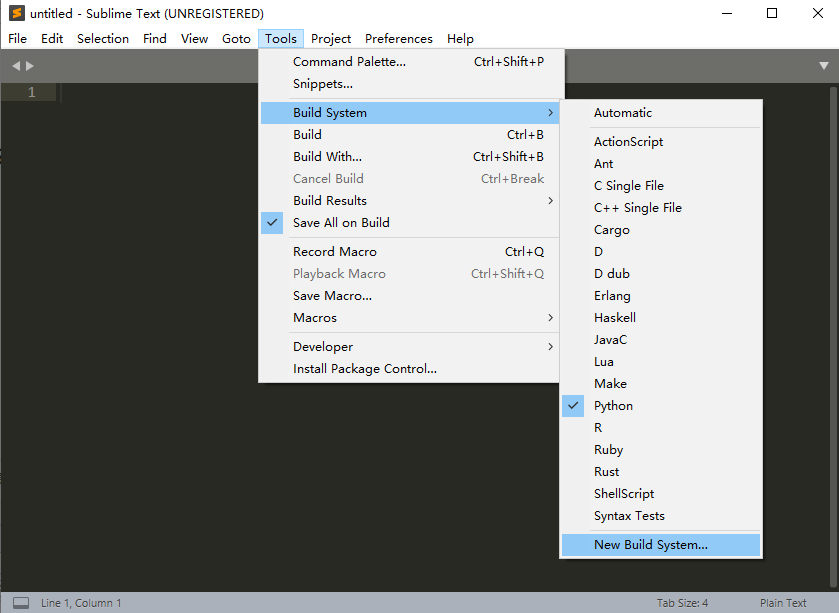This screenshot has height=613, width=839.
Task: Select ActionScript build system
Action: (x=661, y=142)
